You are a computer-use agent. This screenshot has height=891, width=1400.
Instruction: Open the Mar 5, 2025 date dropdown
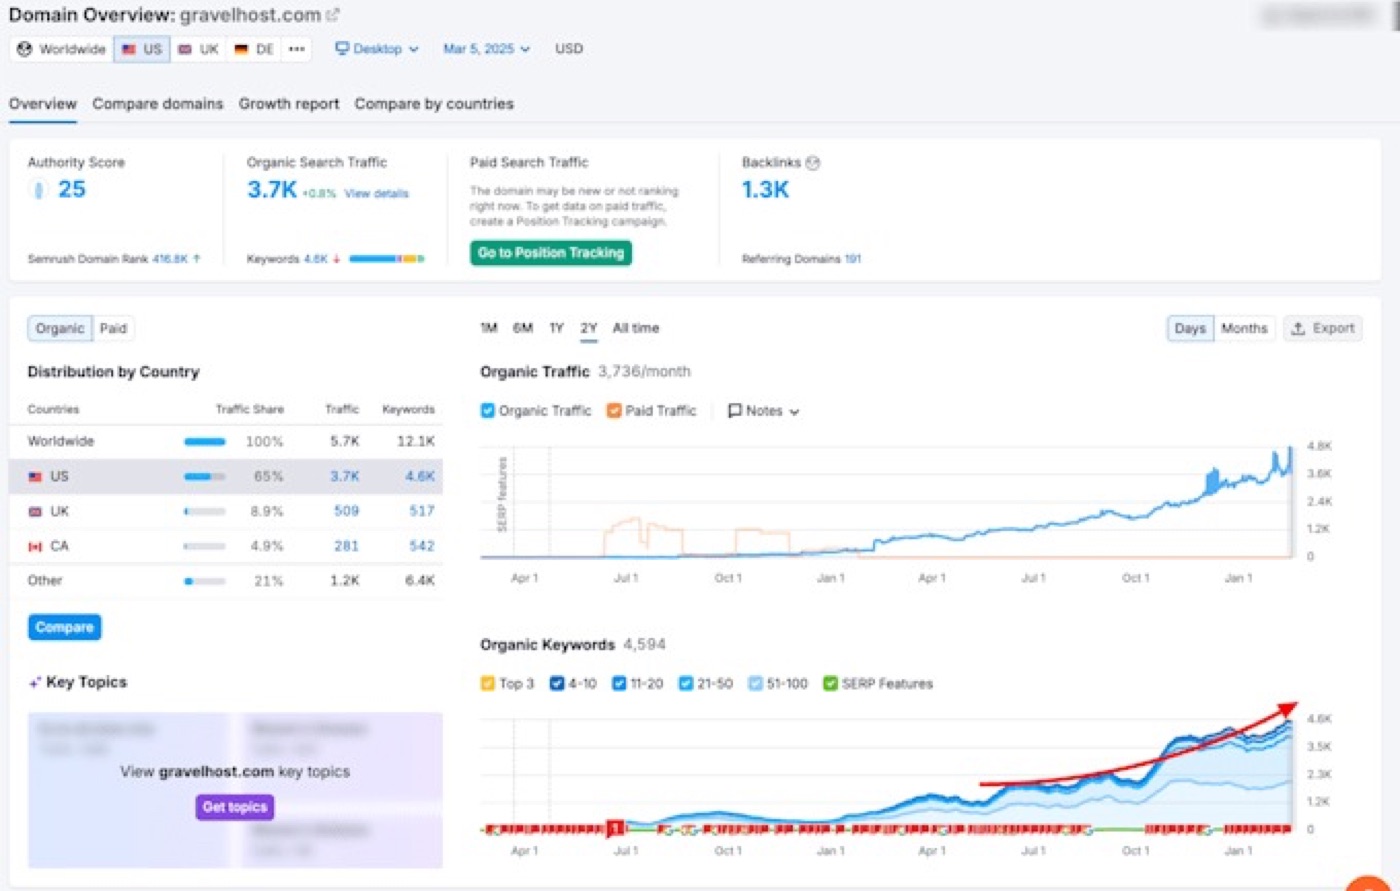pyautogui.click(x=487, y=49)
